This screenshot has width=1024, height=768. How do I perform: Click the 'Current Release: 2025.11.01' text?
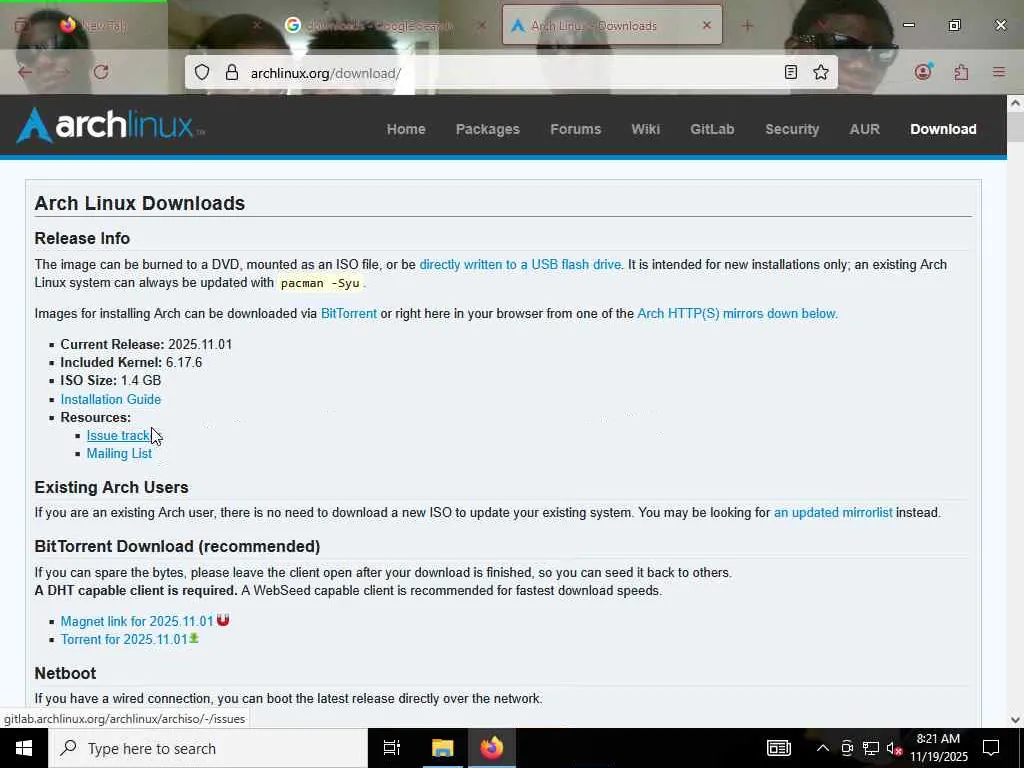146,344
